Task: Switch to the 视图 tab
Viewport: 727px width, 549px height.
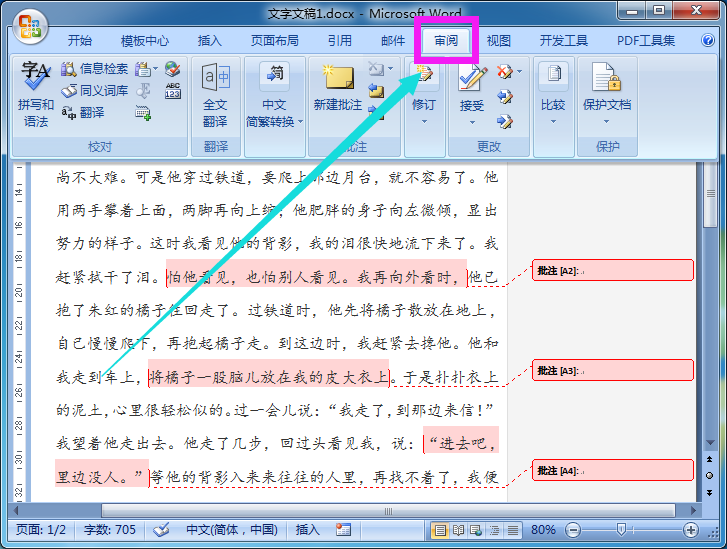Action: [499, 41]
